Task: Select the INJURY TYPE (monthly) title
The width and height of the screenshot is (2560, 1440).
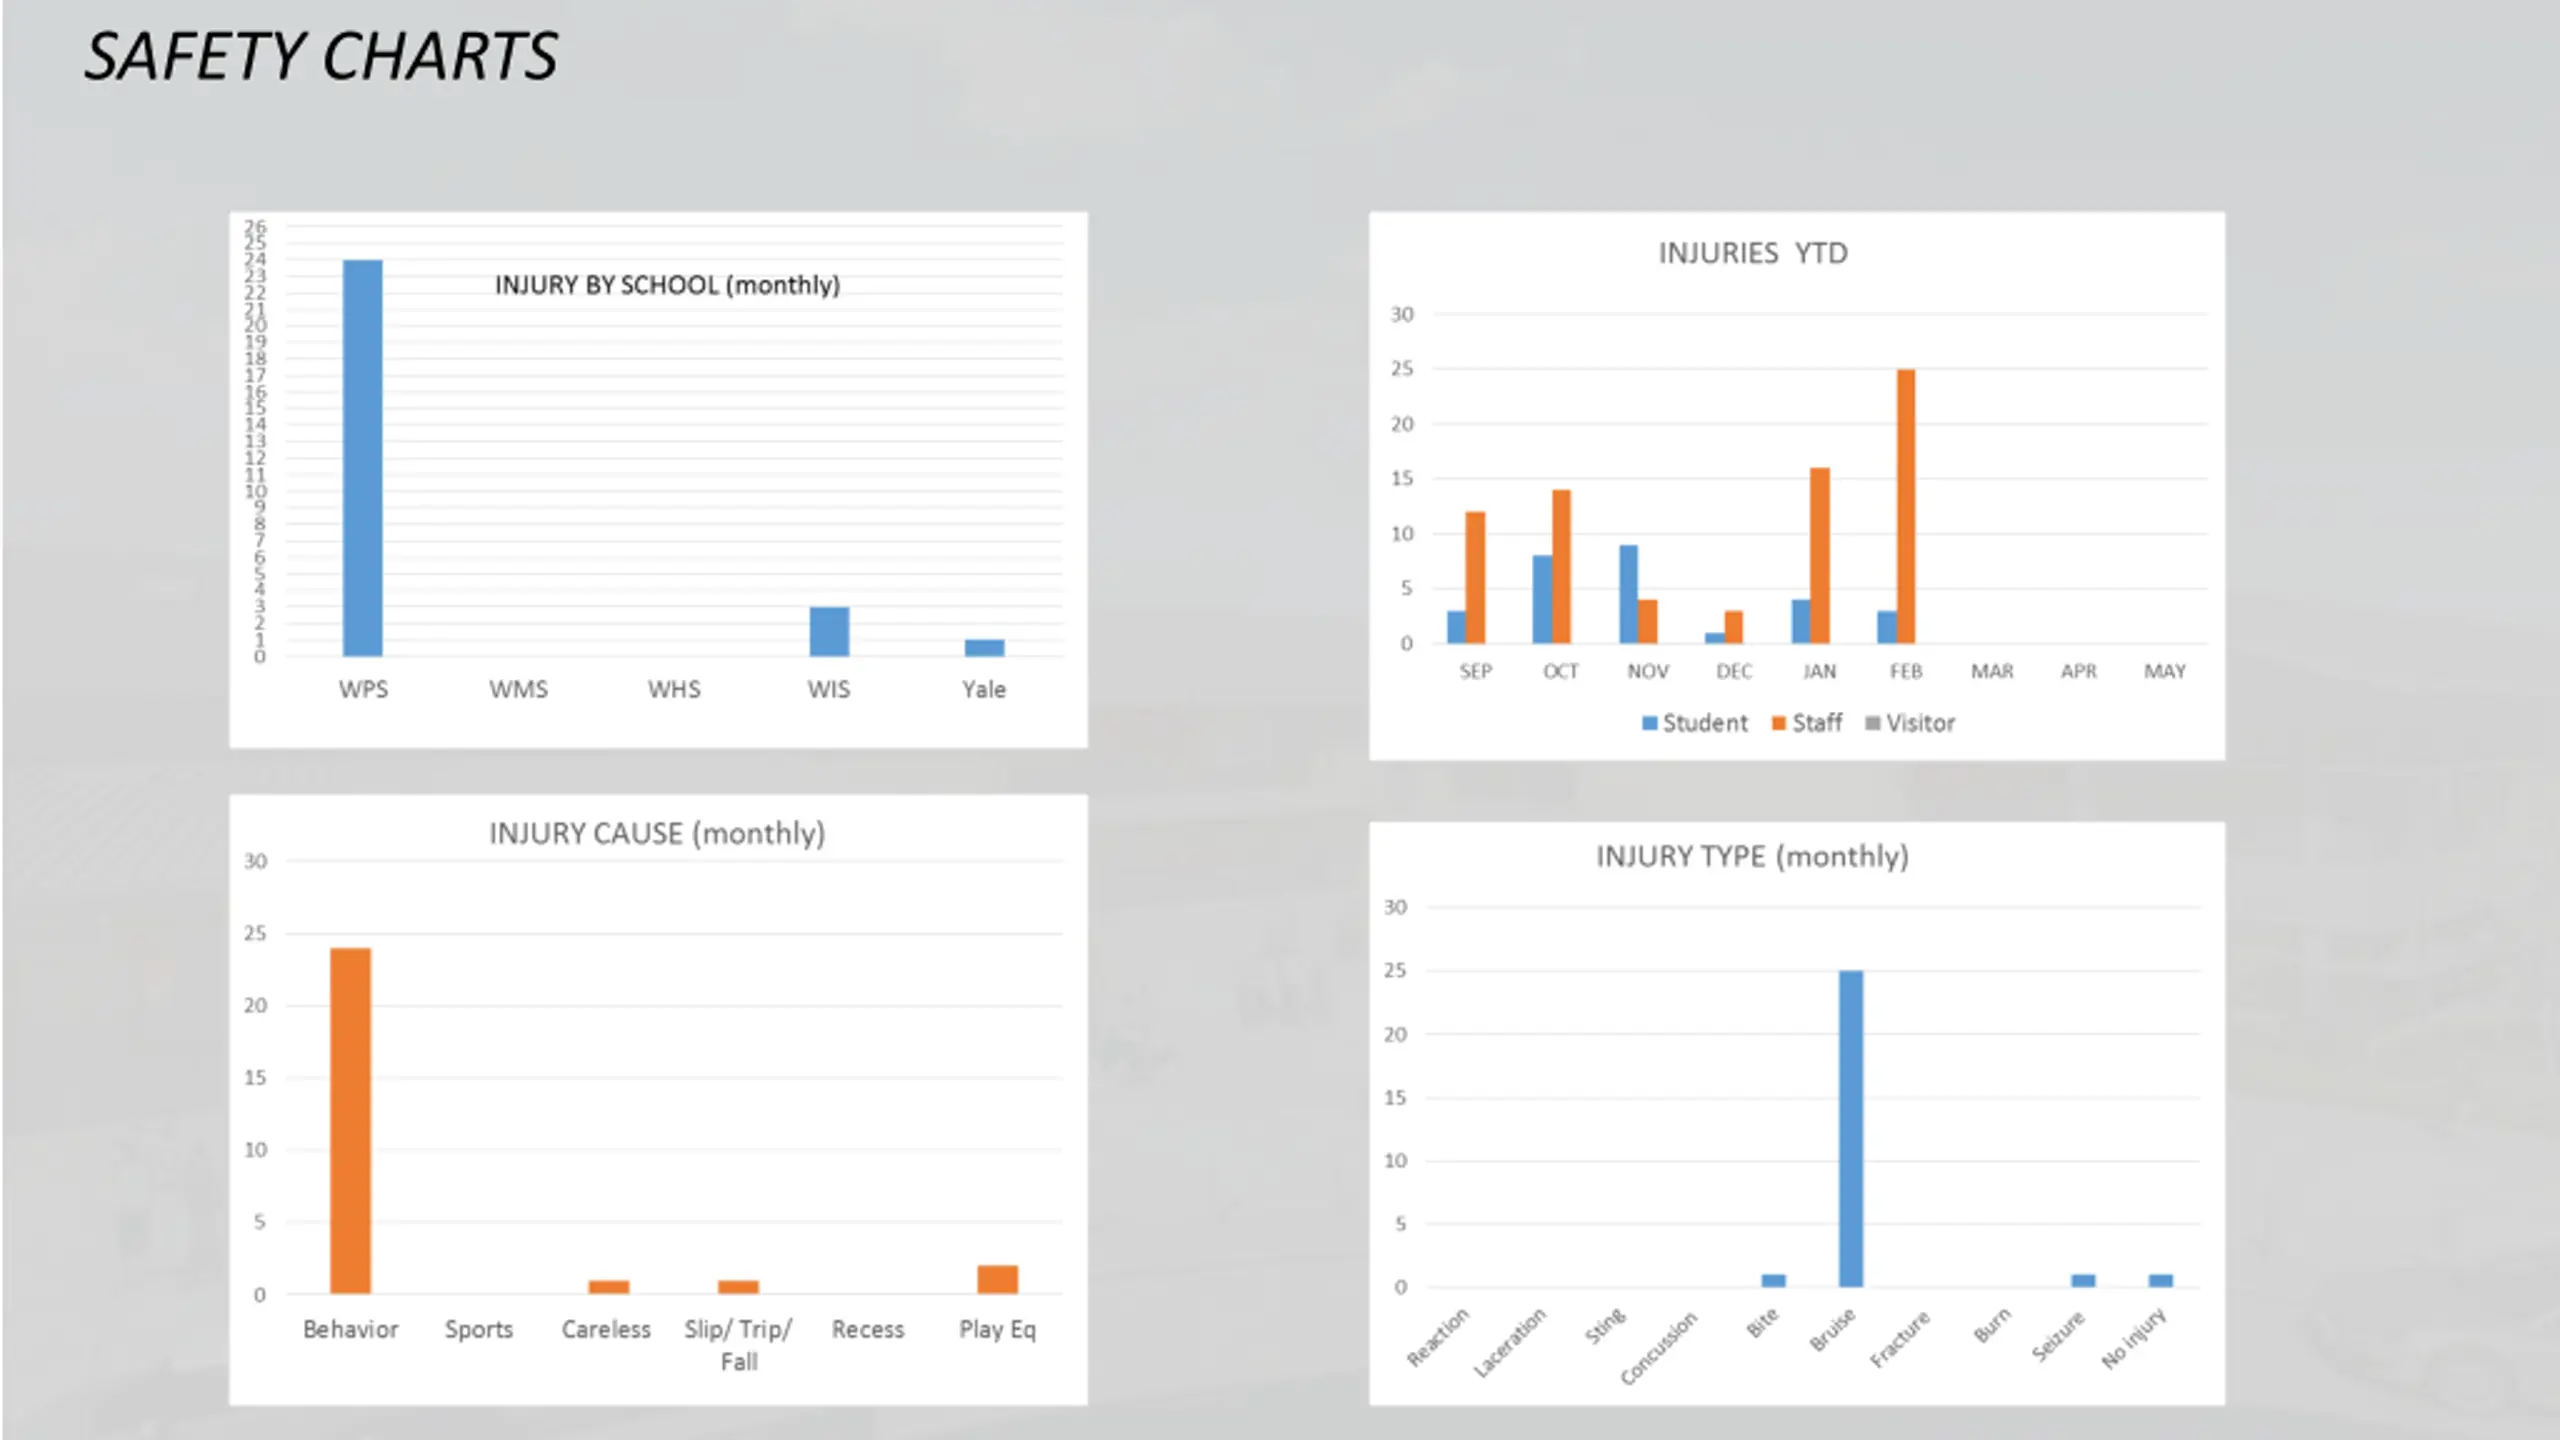Action: point(1752,857)
